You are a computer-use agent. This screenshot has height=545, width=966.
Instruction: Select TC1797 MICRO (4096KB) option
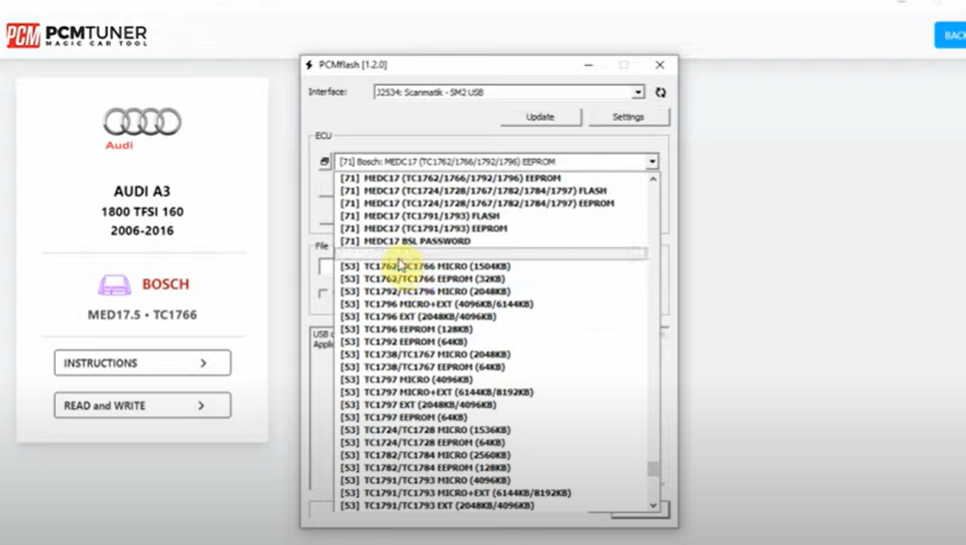click(418, 380)
